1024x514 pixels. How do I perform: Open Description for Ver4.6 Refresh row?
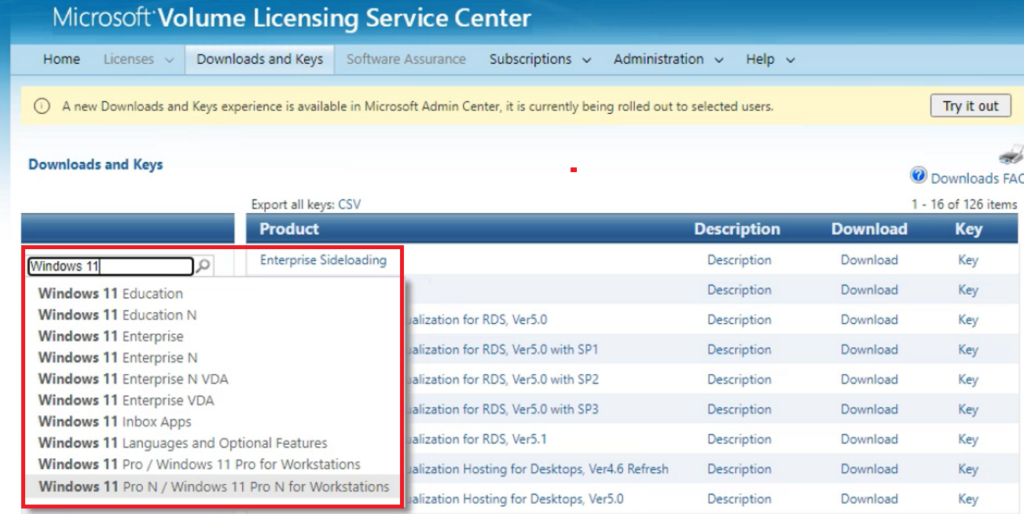coord(739,469)
